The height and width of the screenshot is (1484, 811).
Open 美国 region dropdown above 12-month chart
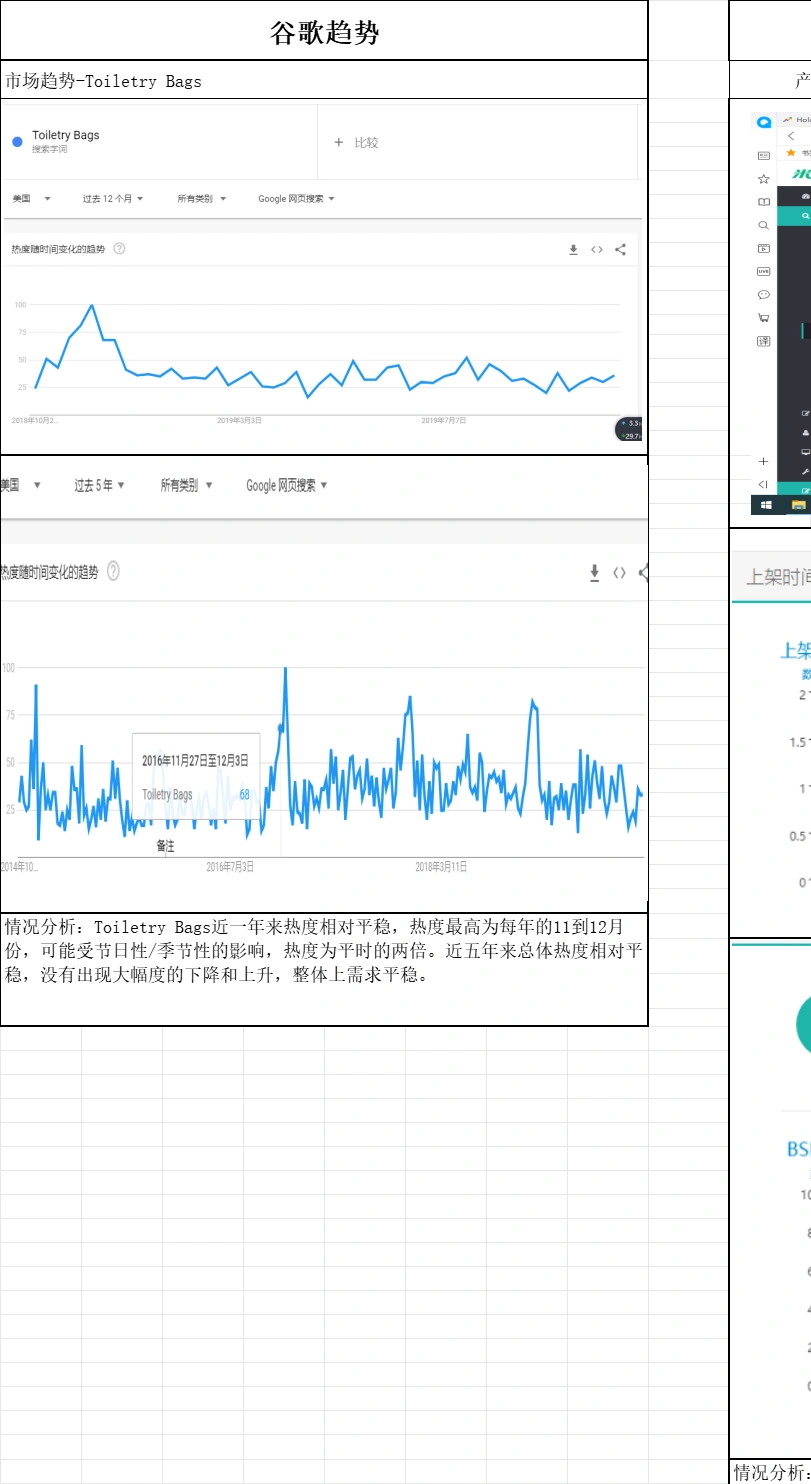[31, 199]
